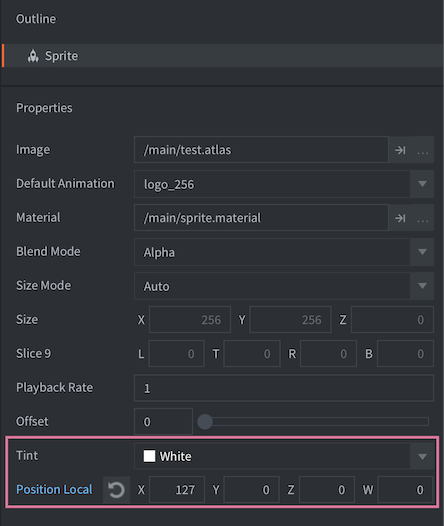
Task: Click the Default Animation label
Action: pyautogui.click(x=65, y=183)
